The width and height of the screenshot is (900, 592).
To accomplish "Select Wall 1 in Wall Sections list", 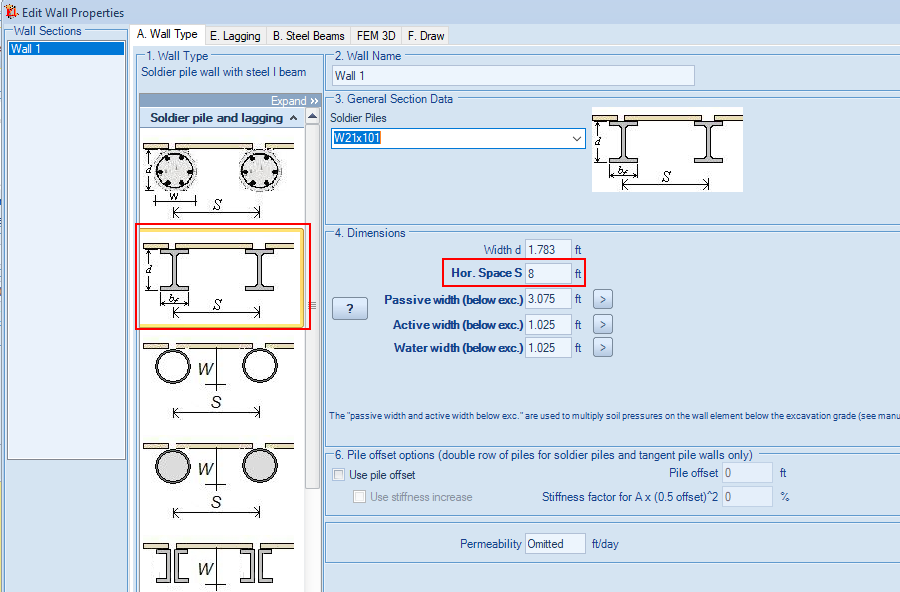I will 66,49.
